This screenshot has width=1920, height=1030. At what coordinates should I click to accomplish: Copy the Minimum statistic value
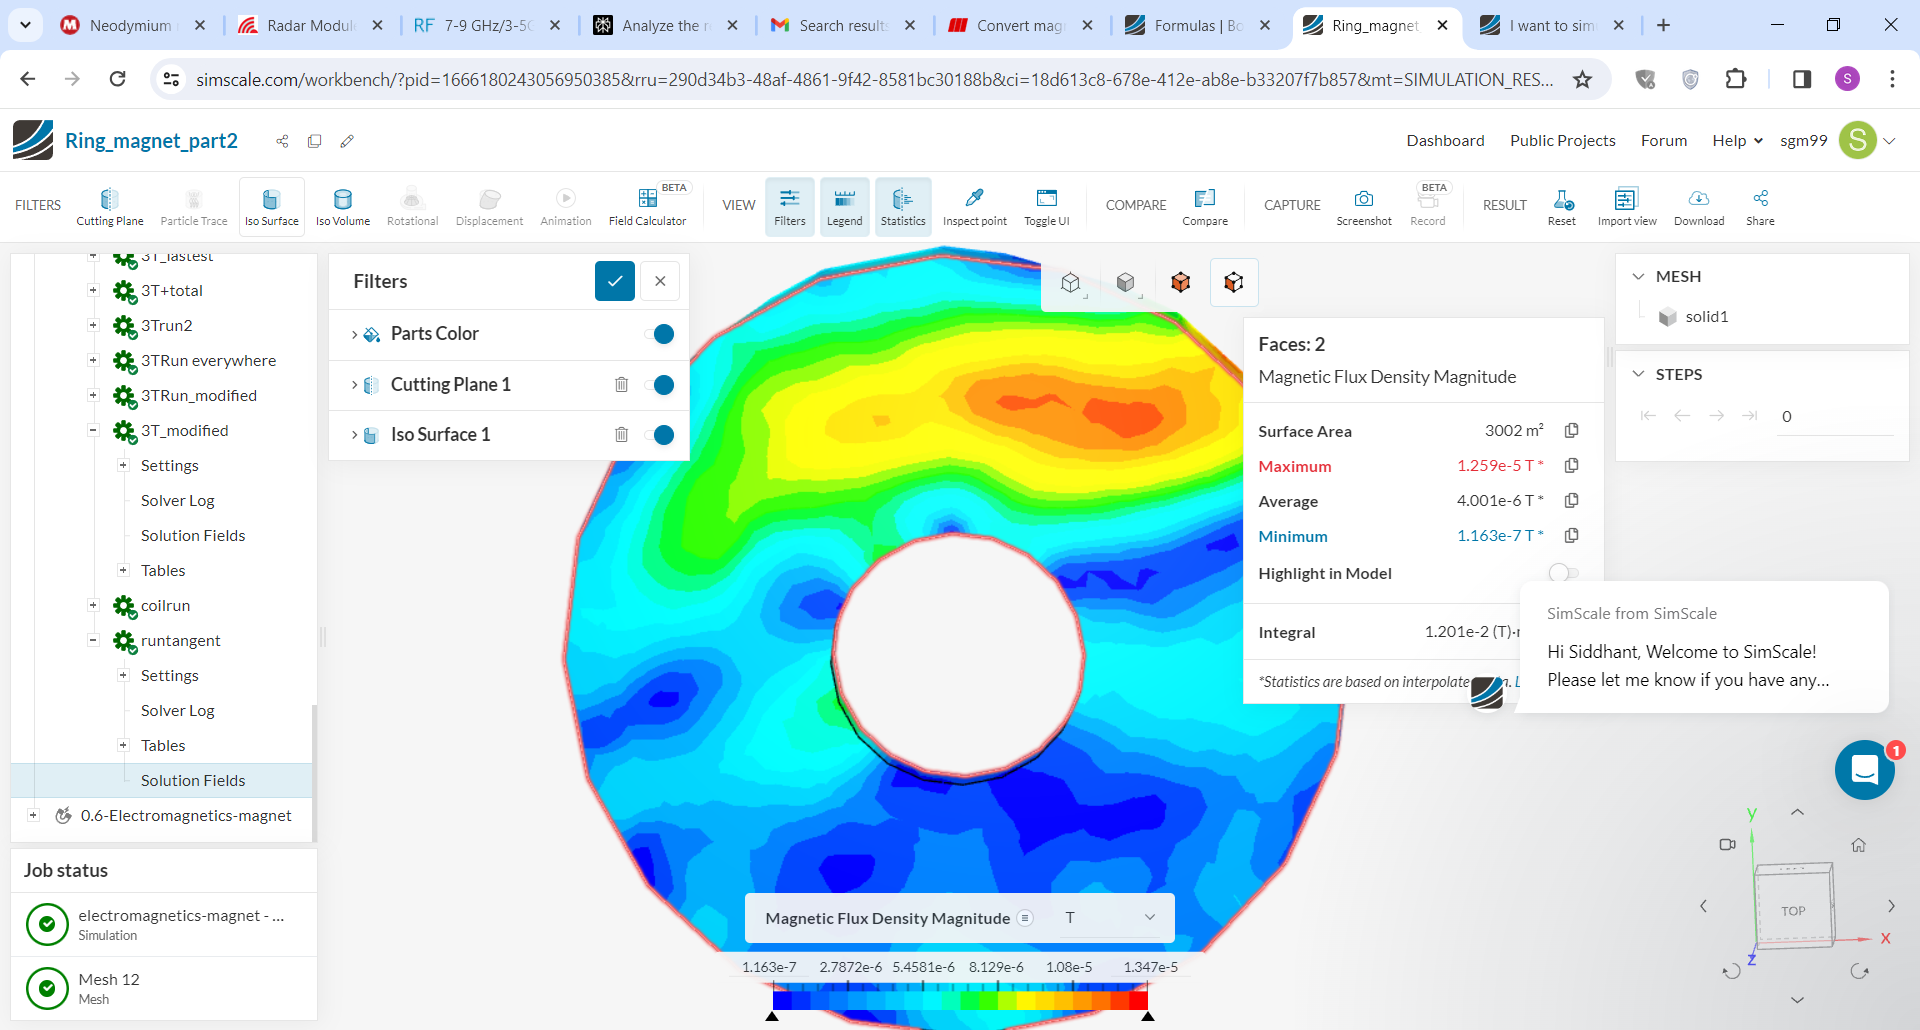pos(1571,535)
